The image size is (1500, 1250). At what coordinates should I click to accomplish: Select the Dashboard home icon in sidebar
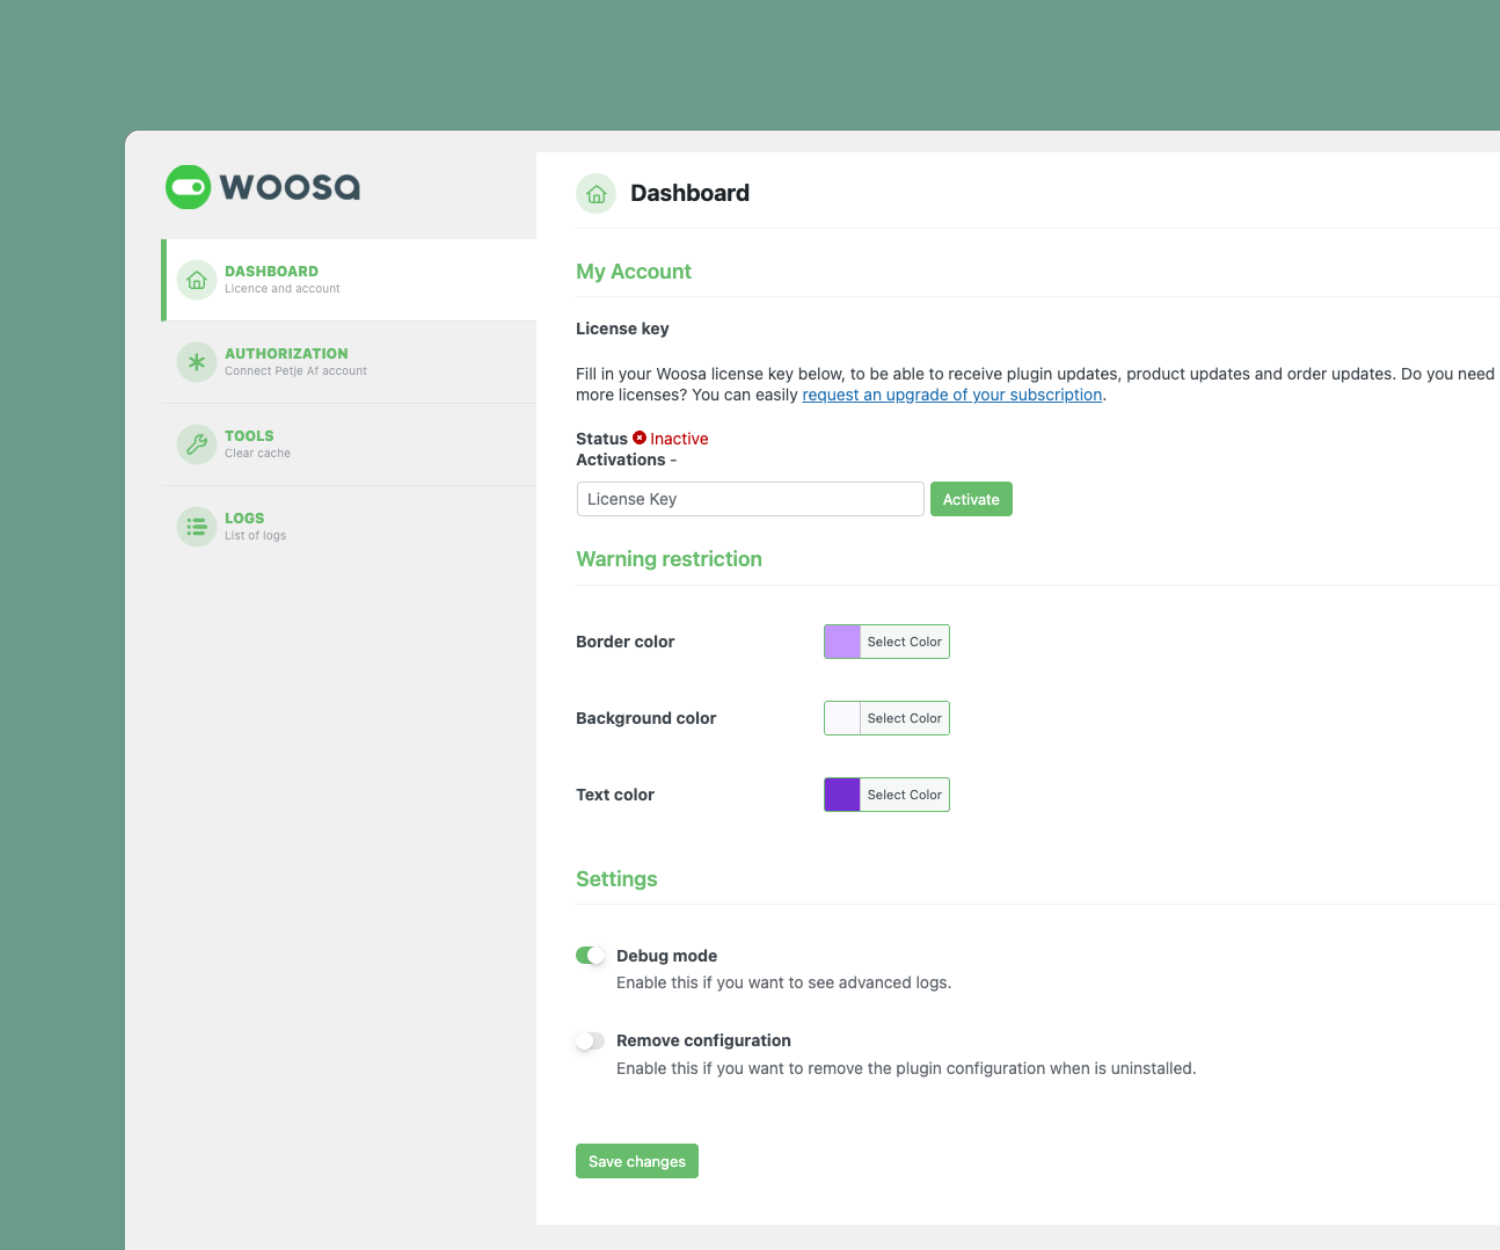tap(196, 280)
